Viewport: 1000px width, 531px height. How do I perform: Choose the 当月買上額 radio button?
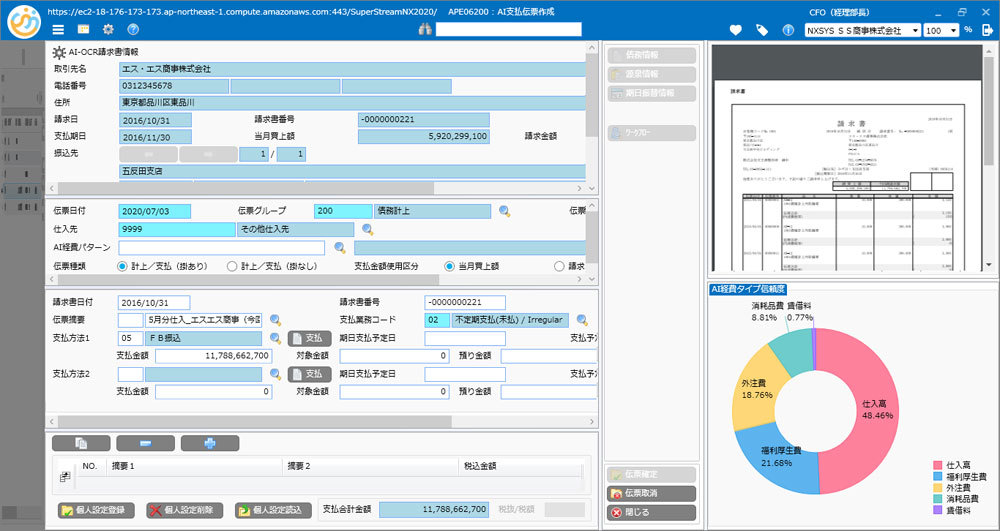[x=449, y=266]
